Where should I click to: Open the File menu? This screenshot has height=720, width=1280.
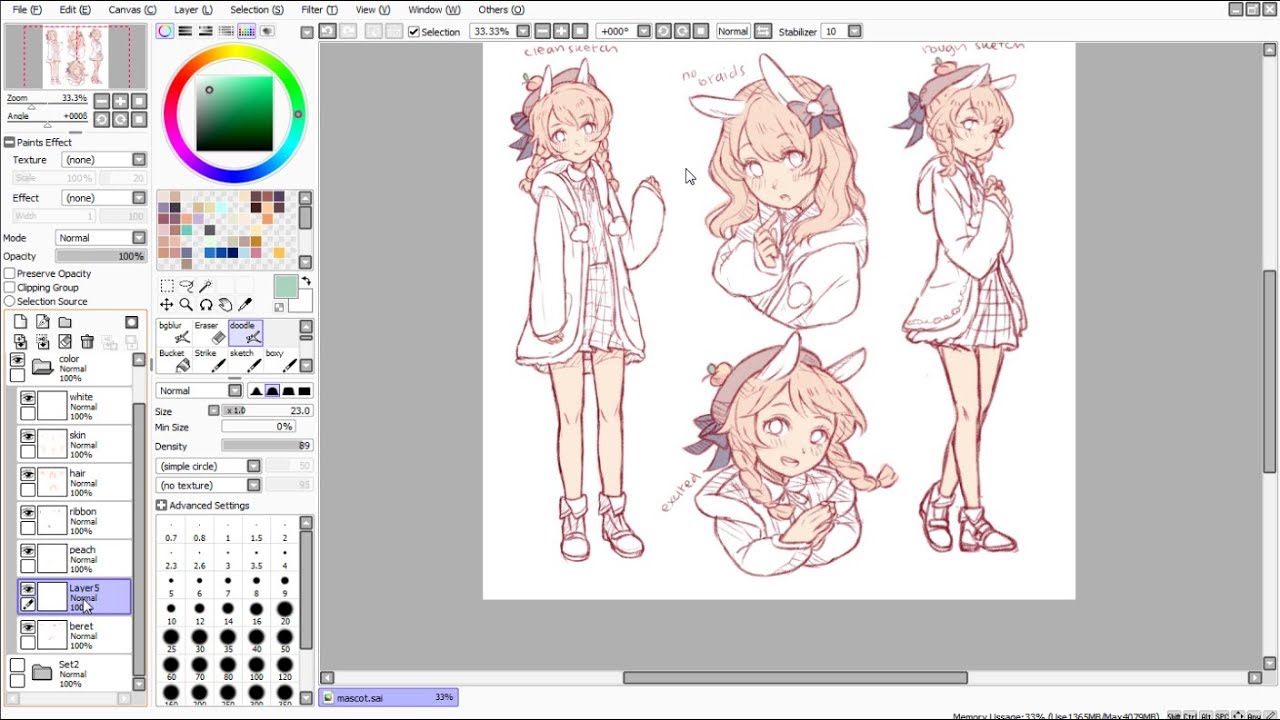coord(27,10)
